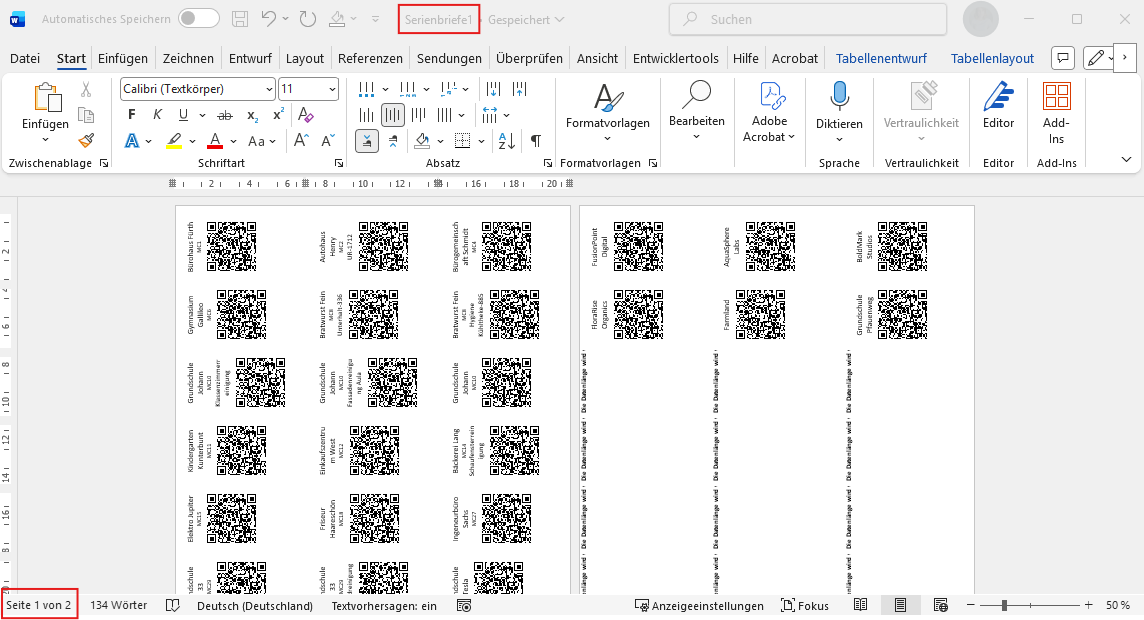
Task: Expand the Formatvorlagen gallery dropdown
Action: pyautogui.click(x=607, y=138)
